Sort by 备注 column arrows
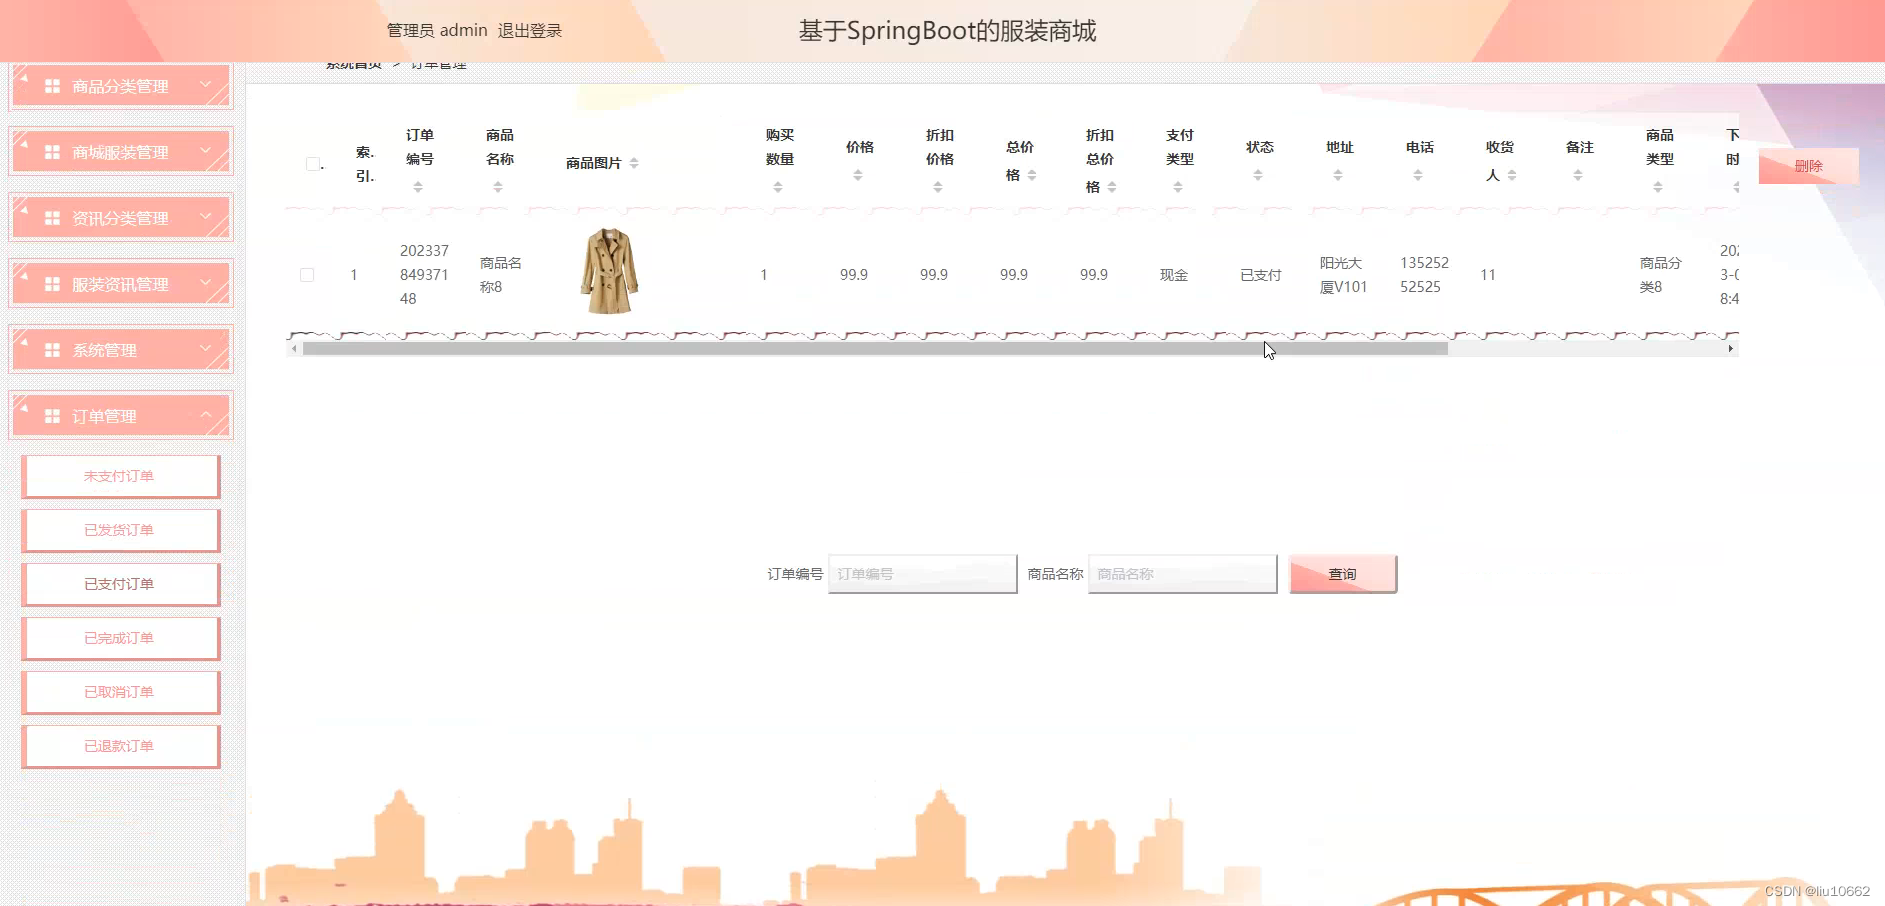 1578,175
